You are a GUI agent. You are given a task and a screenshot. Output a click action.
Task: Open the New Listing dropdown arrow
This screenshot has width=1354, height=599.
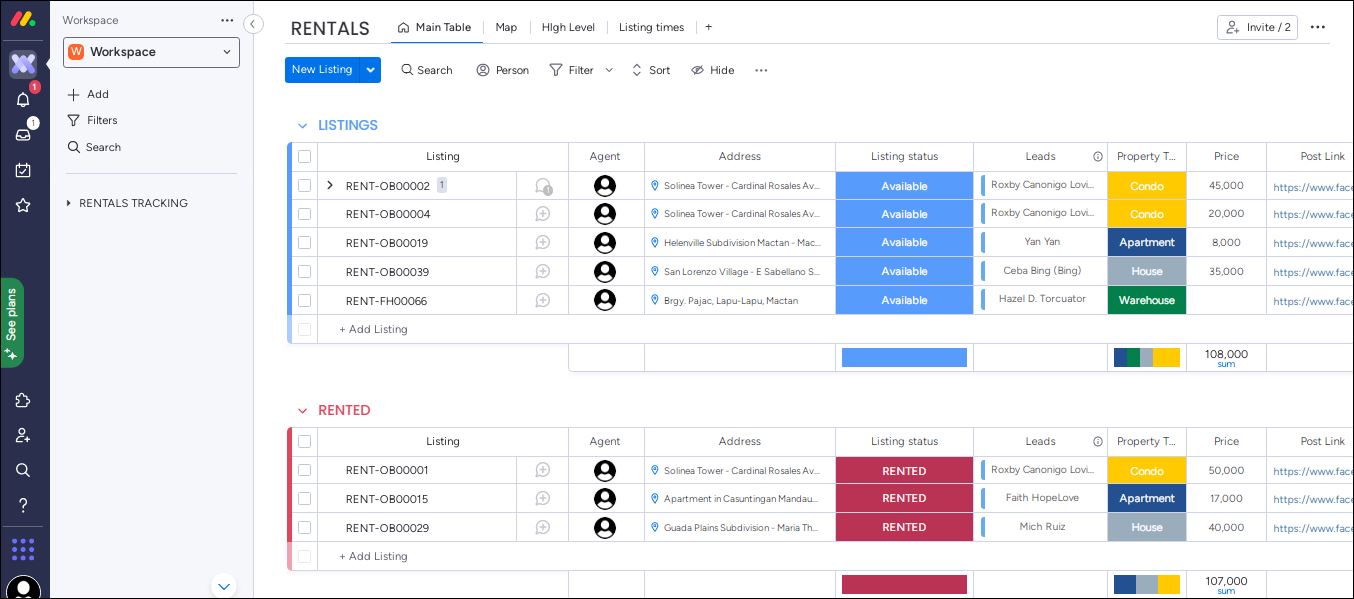click(371, 70)
